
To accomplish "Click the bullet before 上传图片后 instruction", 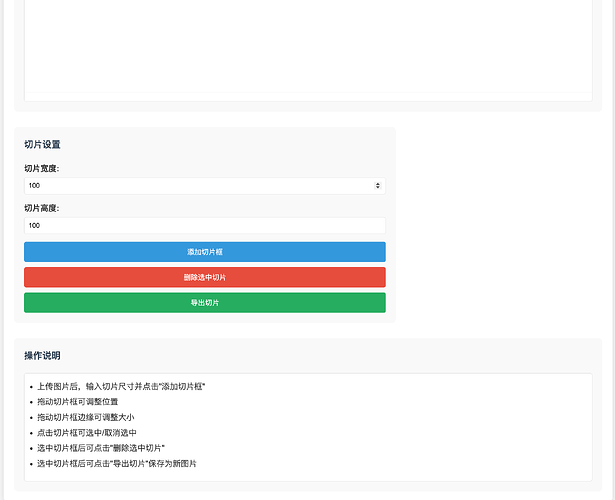I will coord(33,386).
